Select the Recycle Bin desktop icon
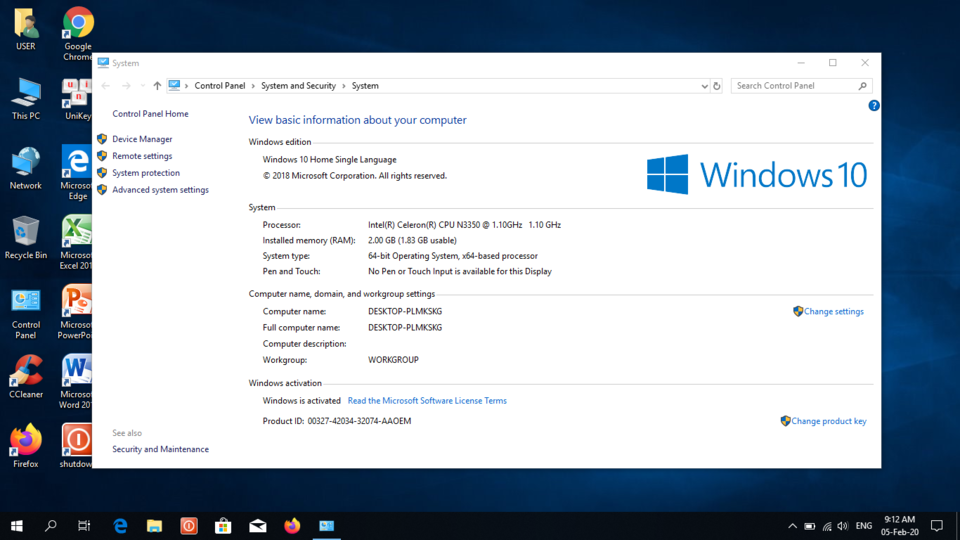Screen dimensions: 960x540 (26, 238)
